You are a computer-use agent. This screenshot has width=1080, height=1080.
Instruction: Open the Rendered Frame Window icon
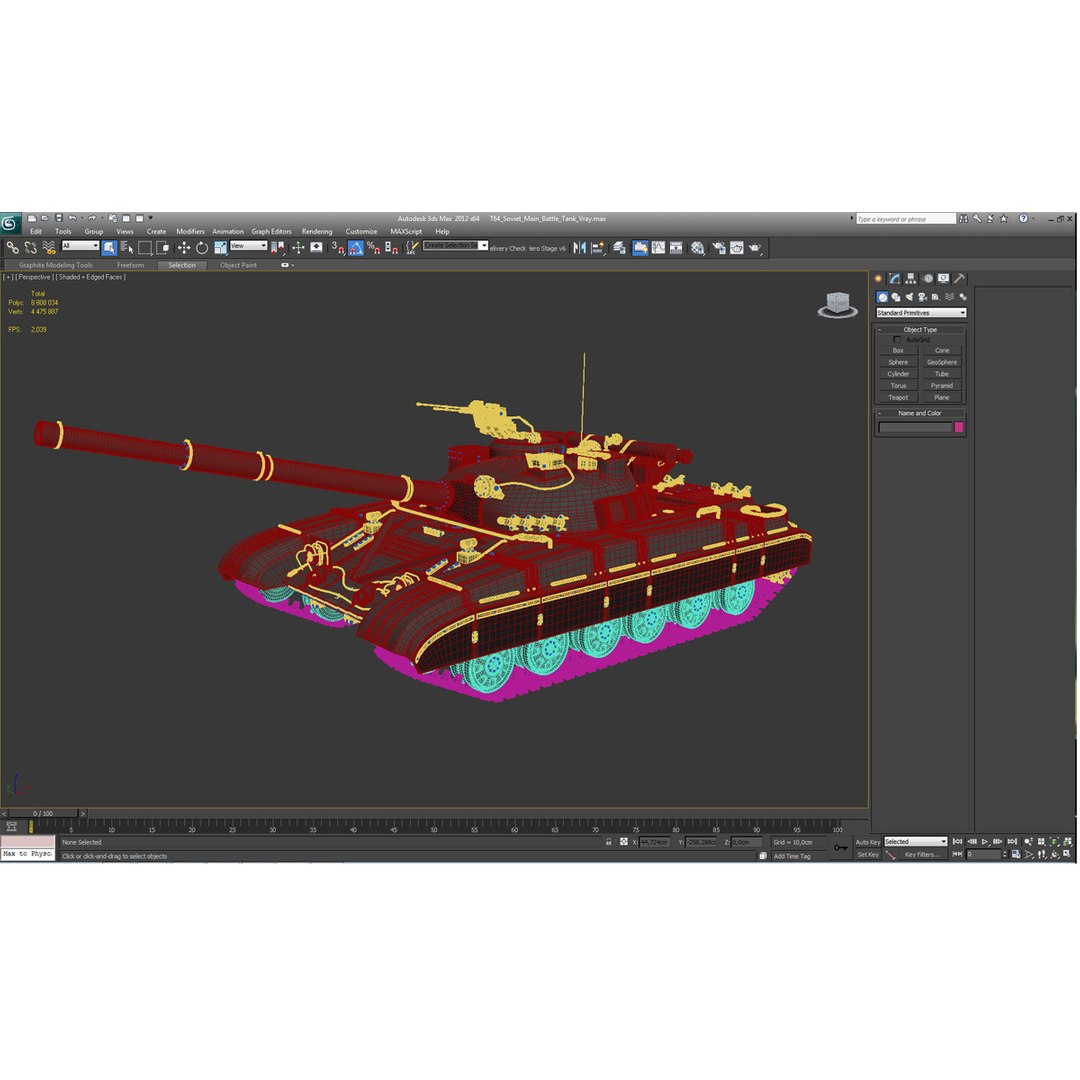[x=737, y=247]
